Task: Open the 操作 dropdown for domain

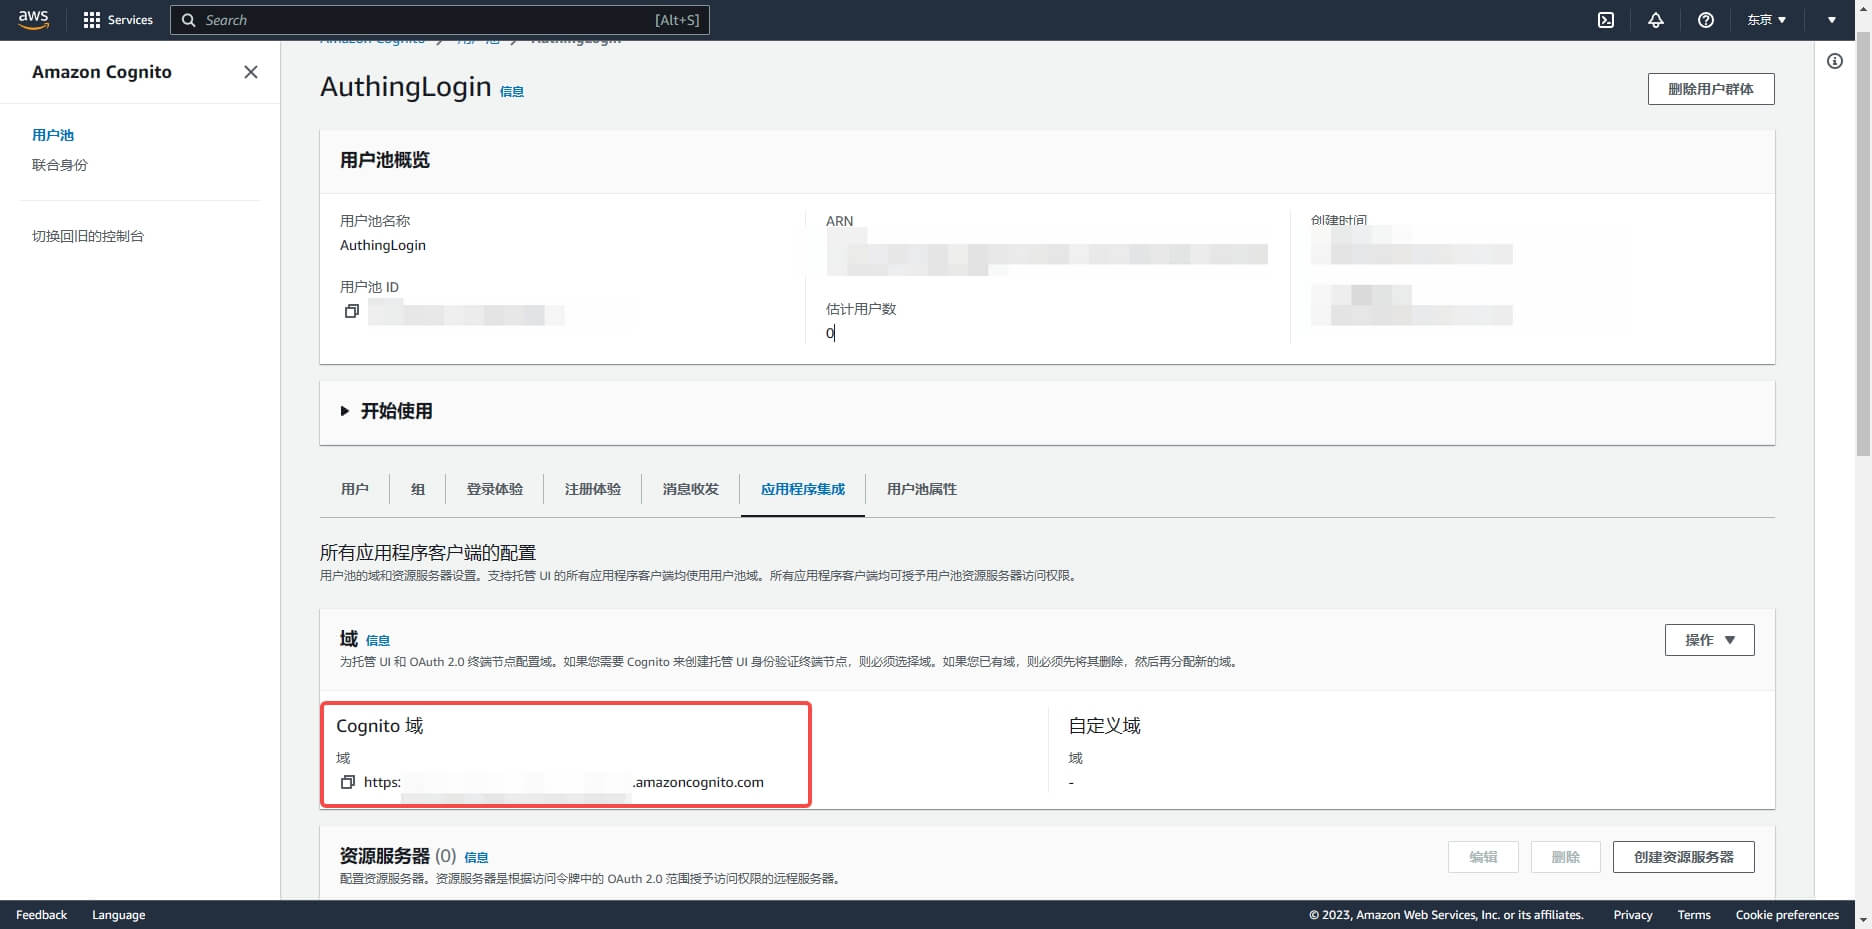Action: point(1709,640)
